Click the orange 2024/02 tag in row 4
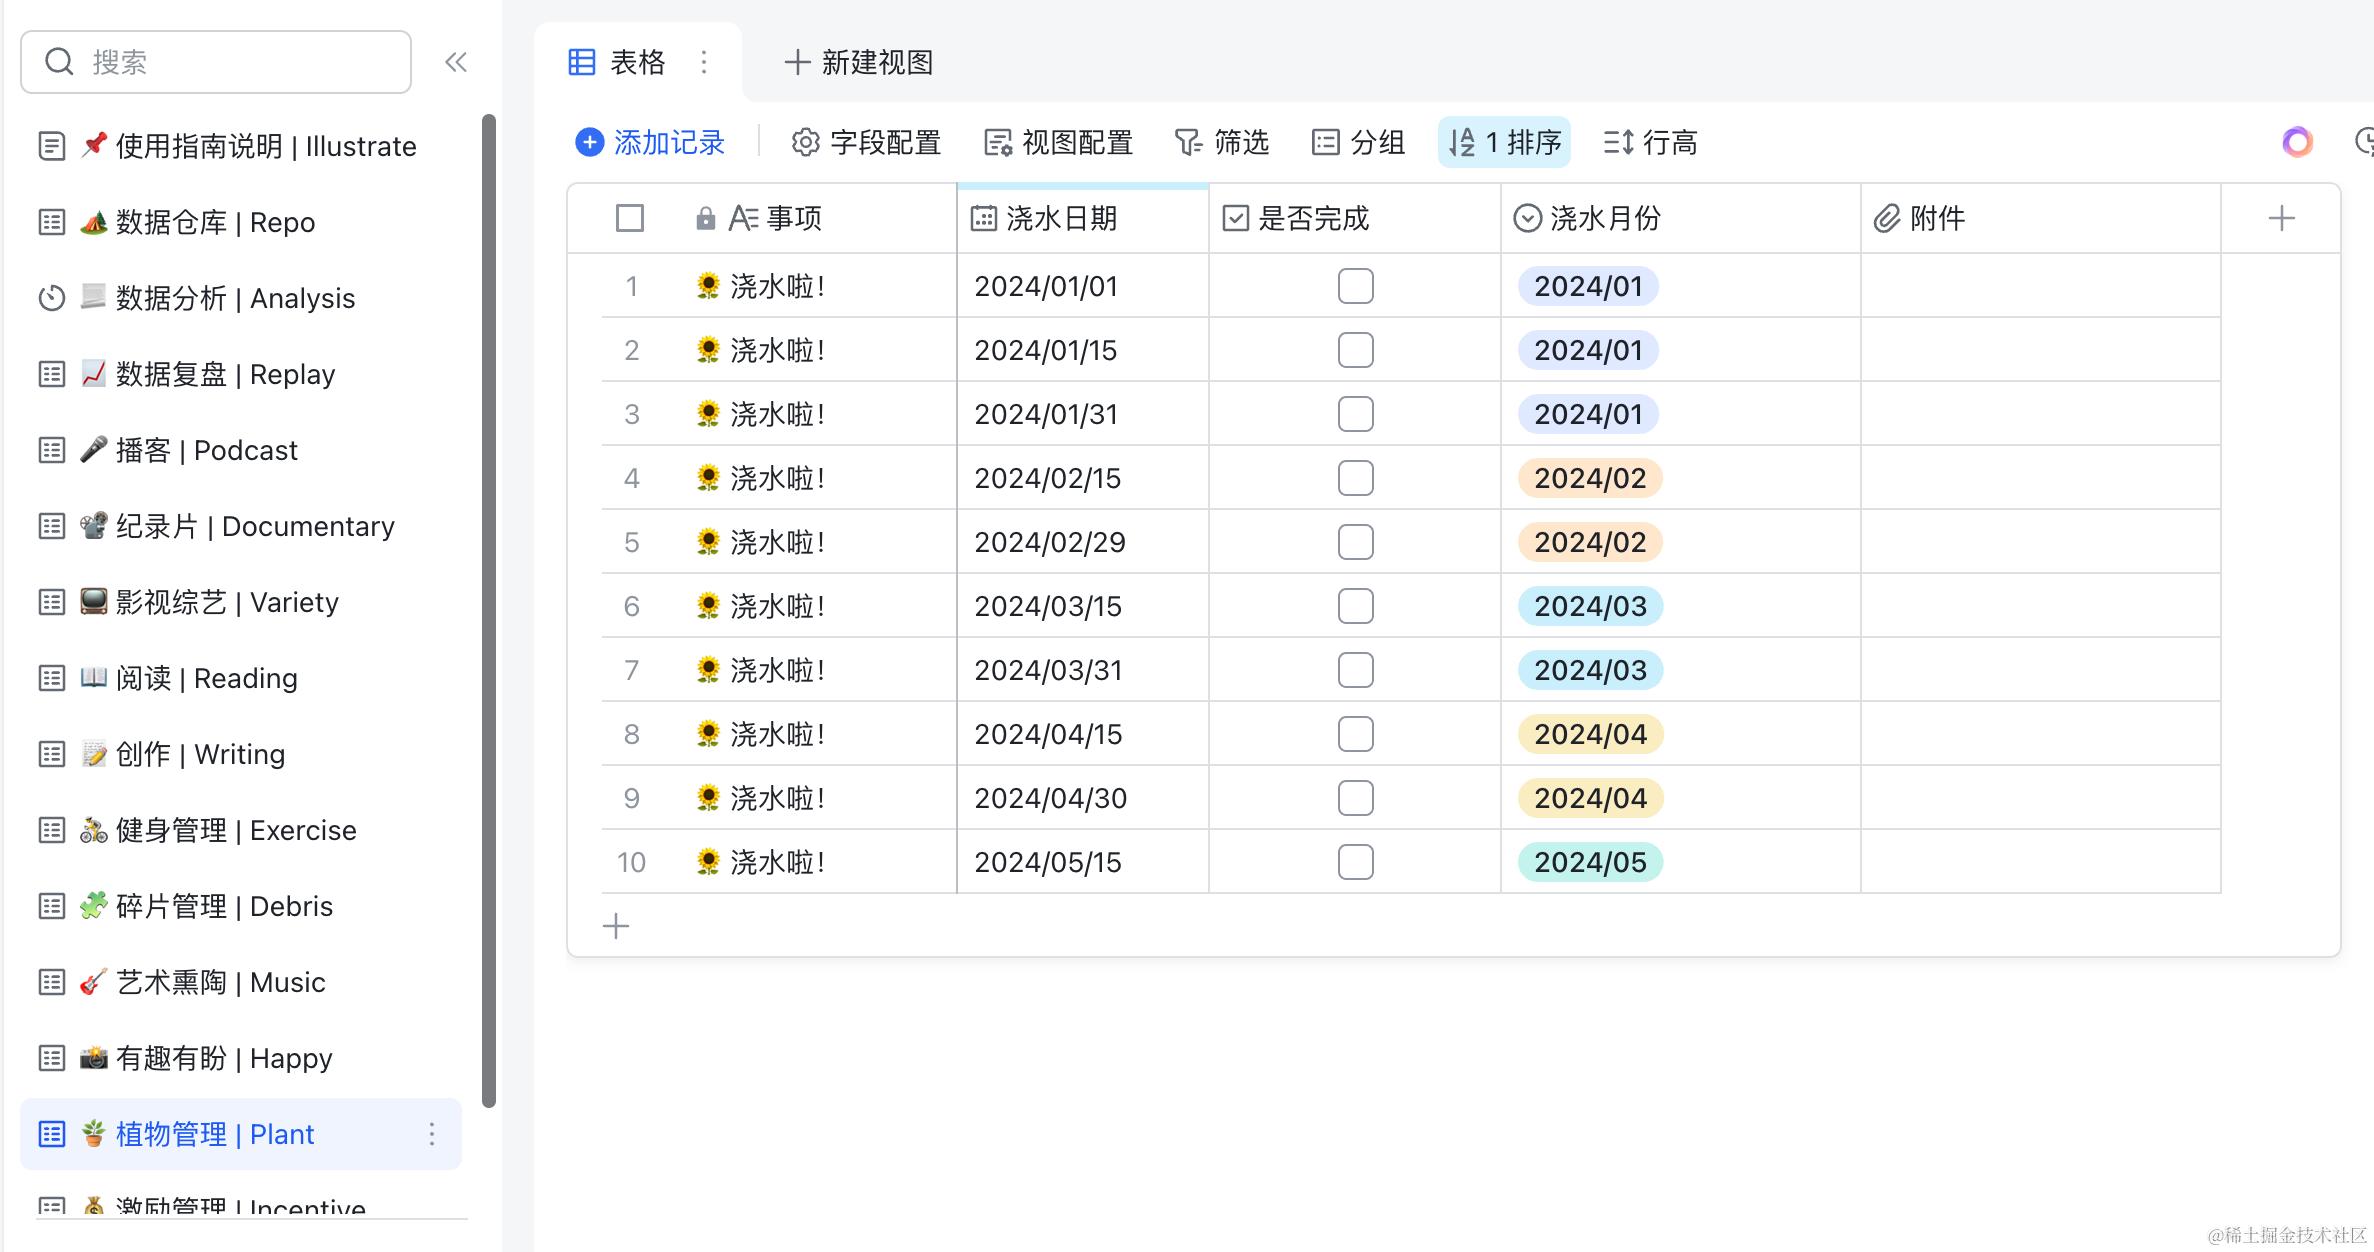The height and width of the screenshot is (1252, 2374). coord(1589,478)
